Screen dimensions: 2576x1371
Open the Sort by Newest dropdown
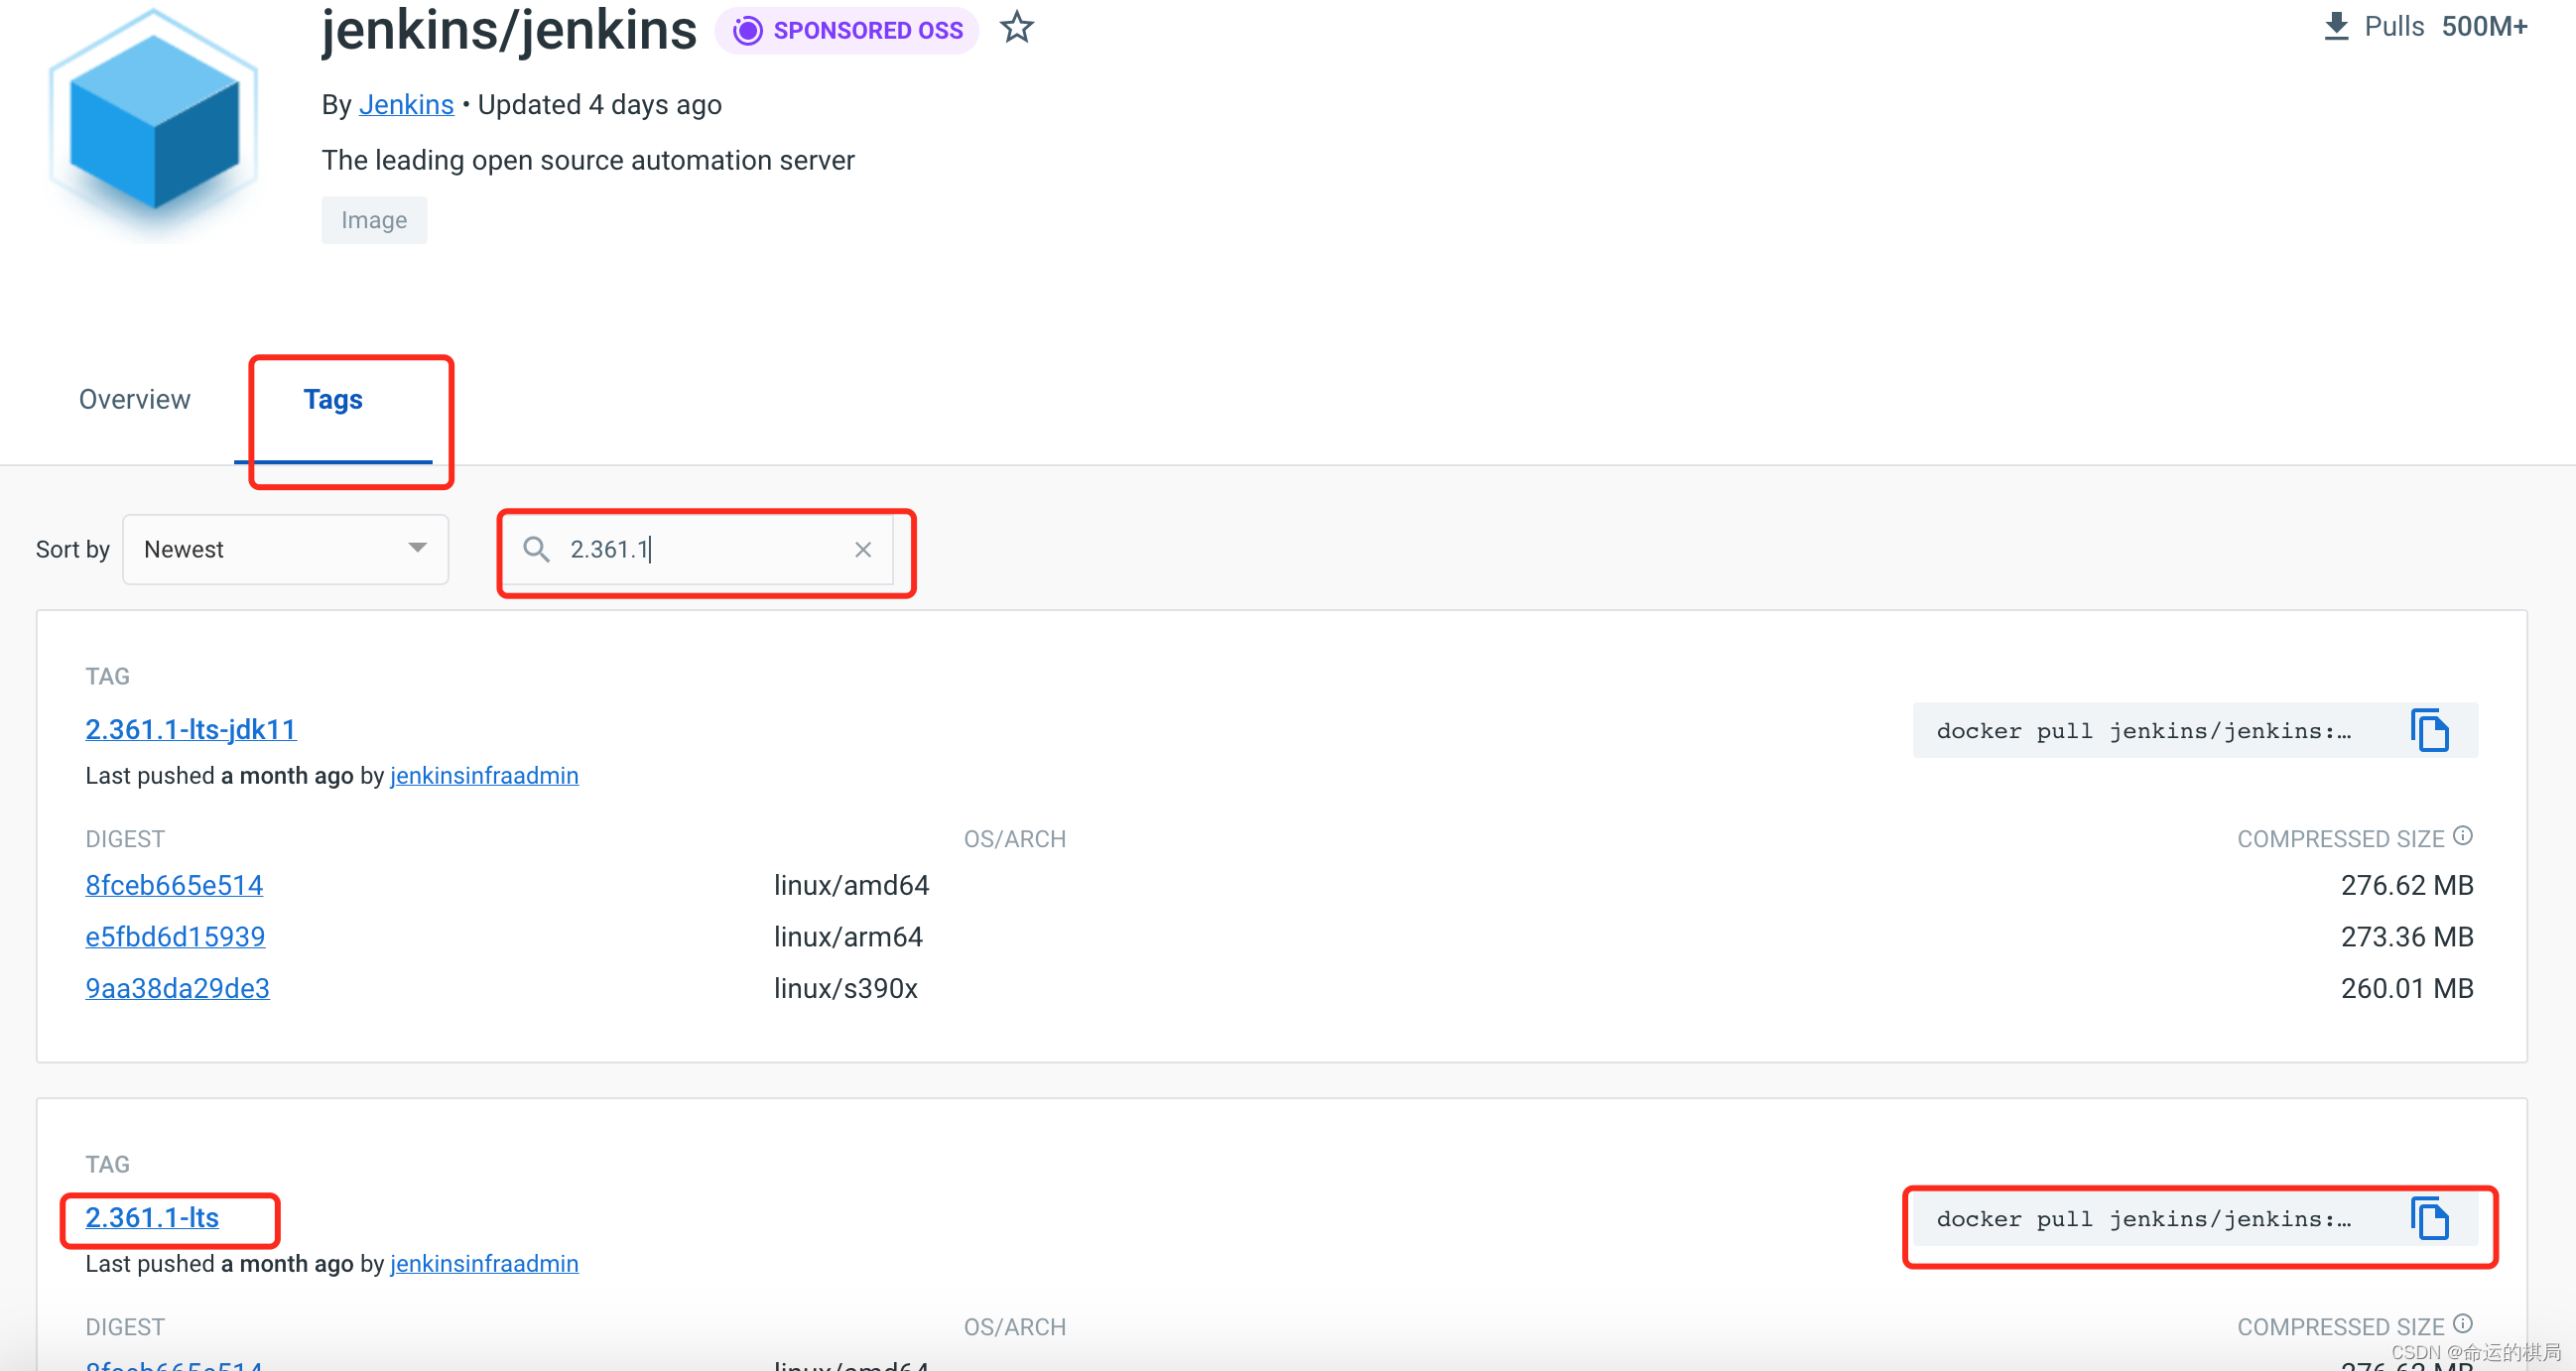coord(285,550)
